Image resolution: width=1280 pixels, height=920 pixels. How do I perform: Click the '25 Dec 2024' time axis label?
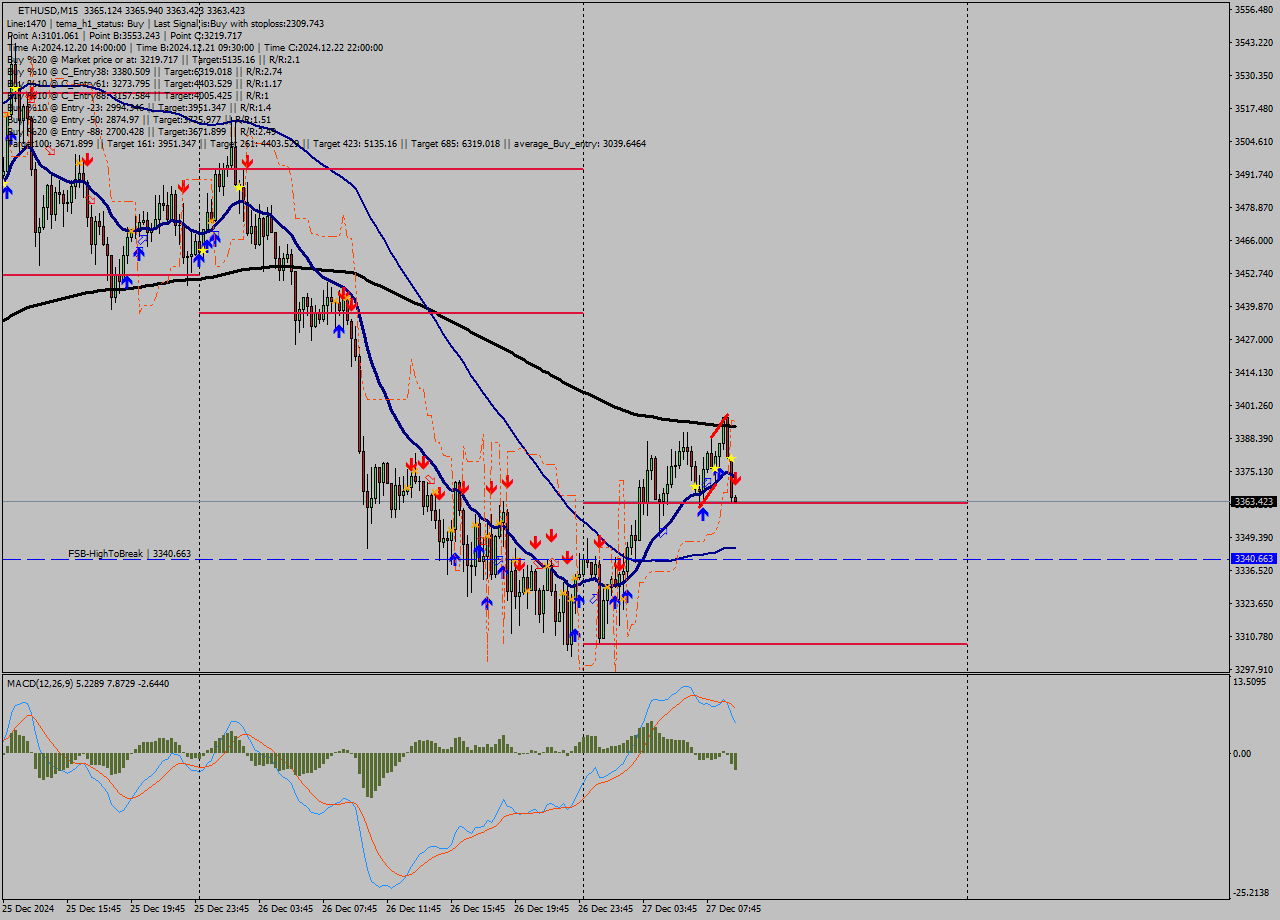(30, 909)
